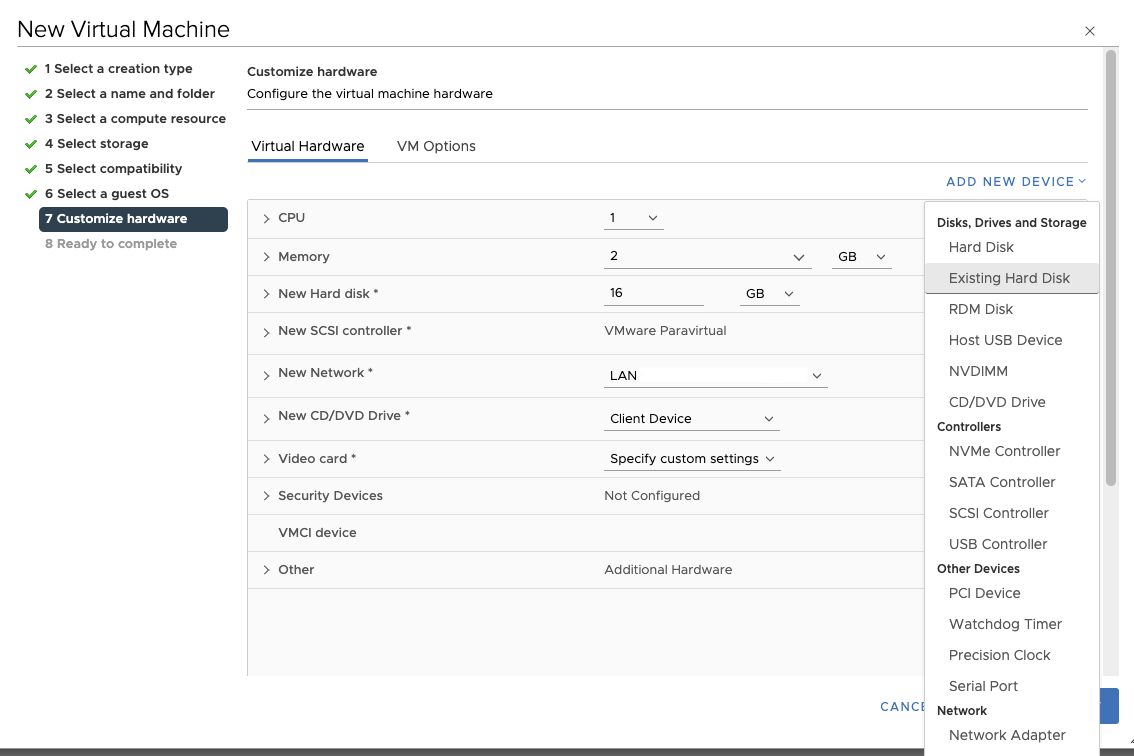Choose Existing Hard Disk from menu
The image size is (1134, 756).
1009,278
